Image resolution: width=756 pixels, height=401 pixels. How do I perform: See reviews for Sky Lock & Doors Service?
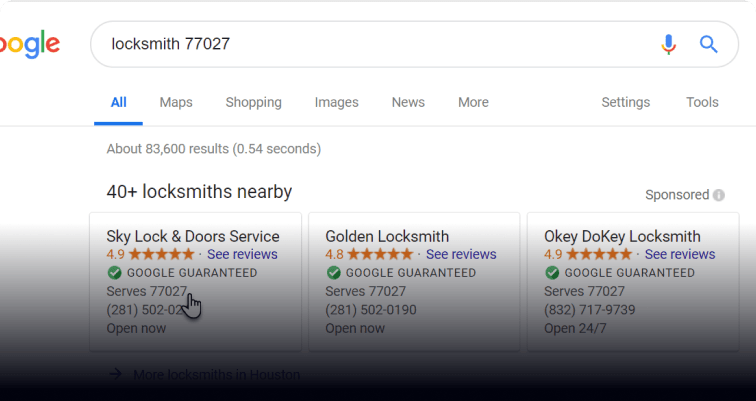pos(242,255)
